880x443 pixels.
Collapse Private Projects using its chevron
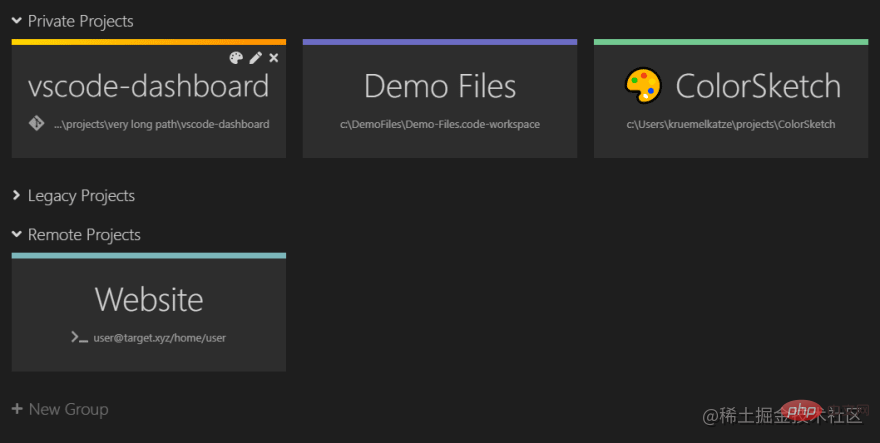pos(17,20)
